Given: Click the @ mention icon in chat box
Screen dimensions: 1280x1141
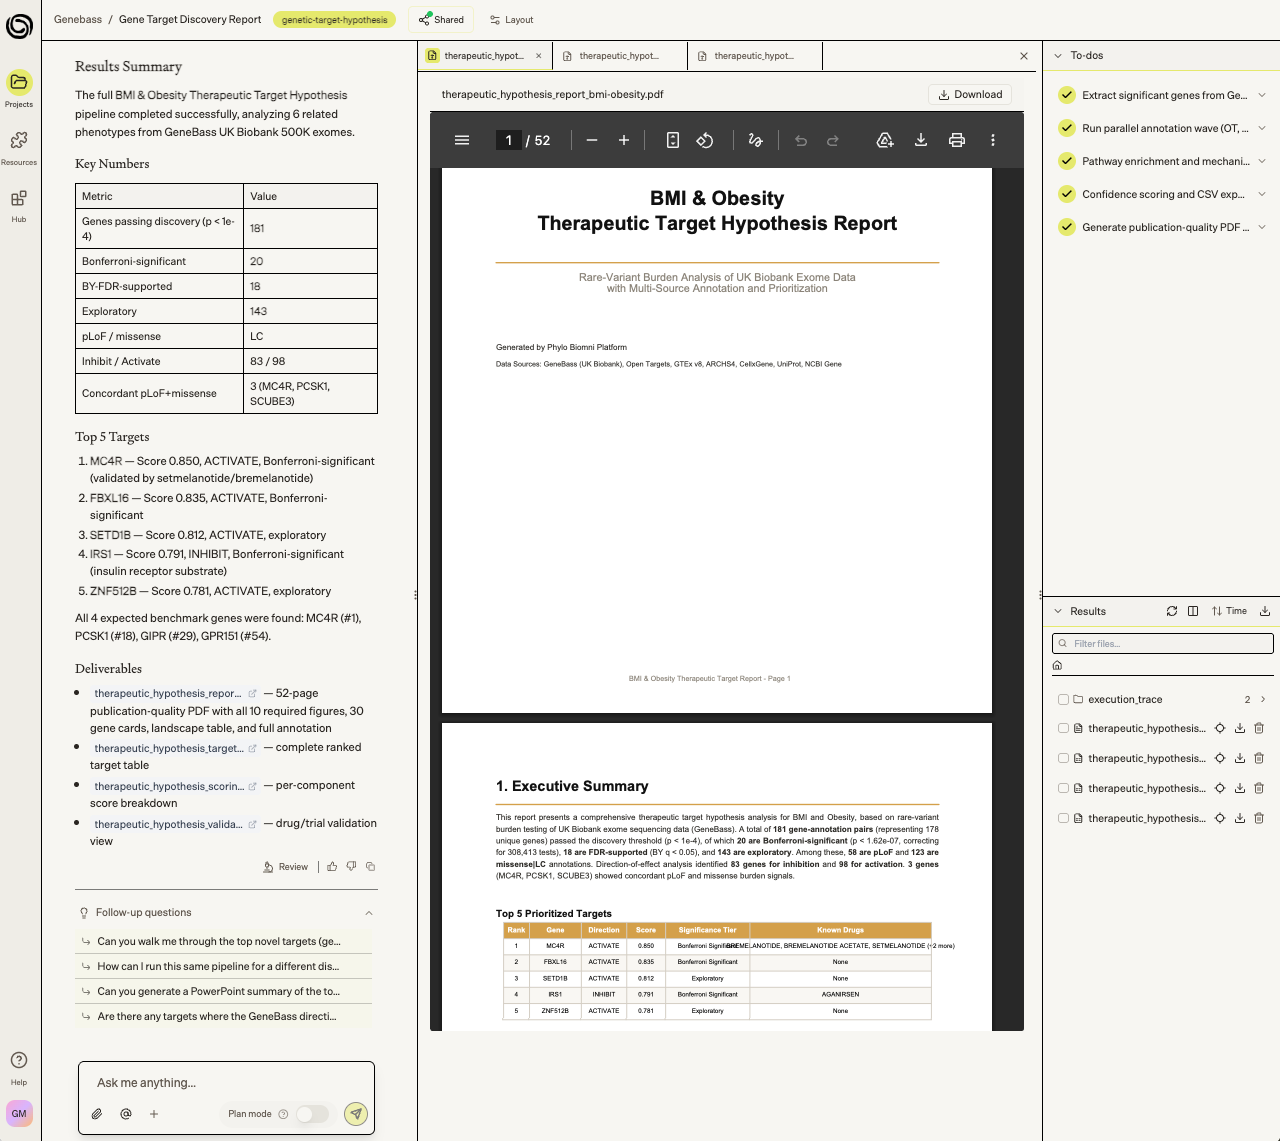Looking at the screenshot, I should pyautogui.click(x=126, y=1114).
